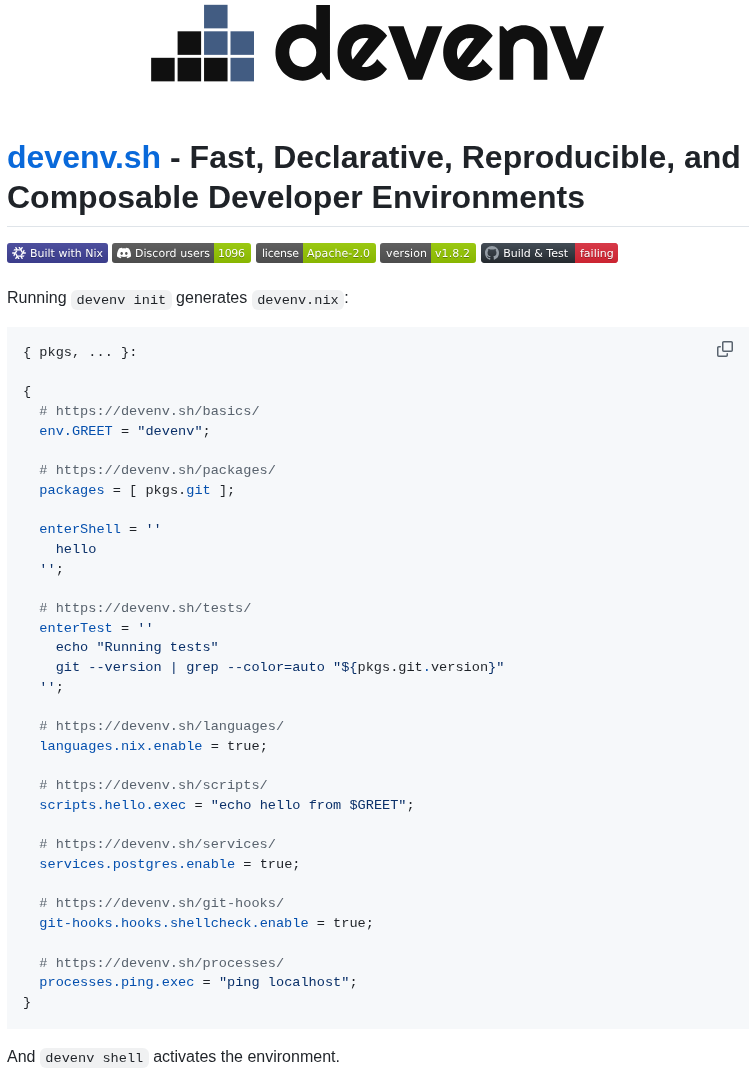Open the Built with Nix badge
The image size is (756, 1069).
point(57,253)
